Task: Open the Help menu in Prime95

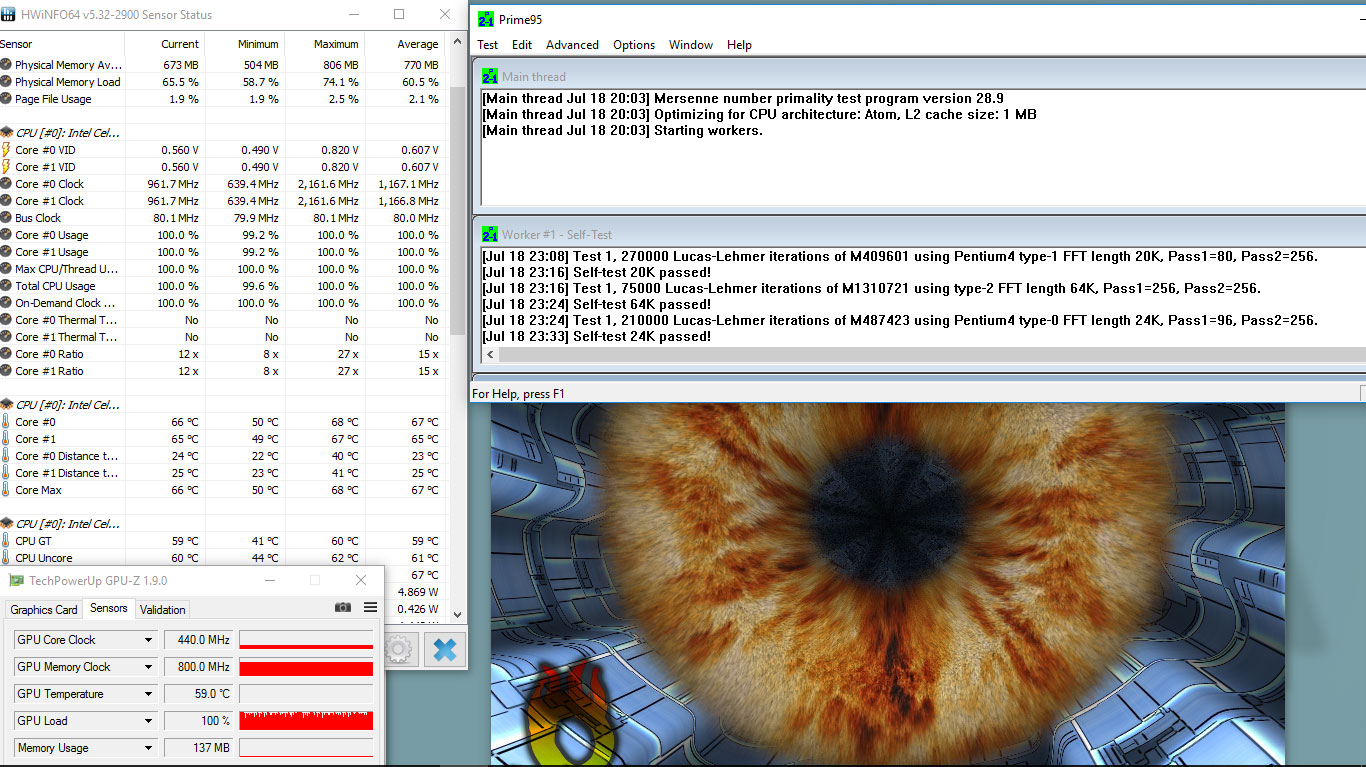Action: tap(739, 45)
